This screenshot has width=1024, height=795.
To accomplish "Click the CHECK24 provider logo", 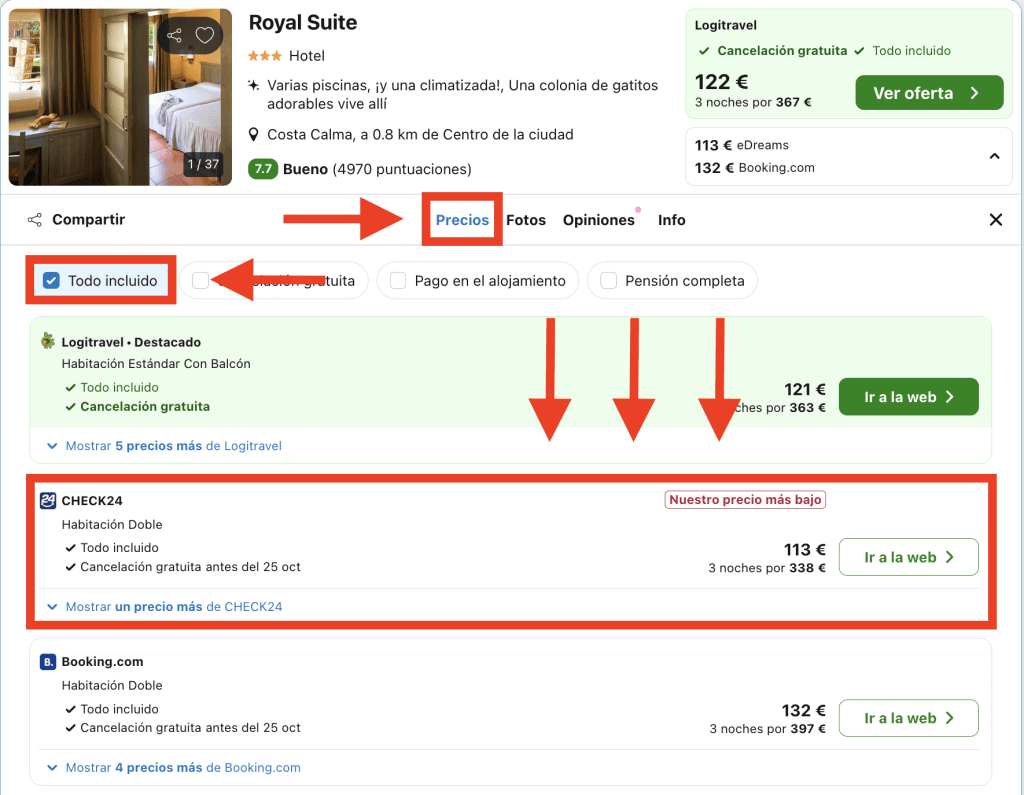I will pos(48,501).
